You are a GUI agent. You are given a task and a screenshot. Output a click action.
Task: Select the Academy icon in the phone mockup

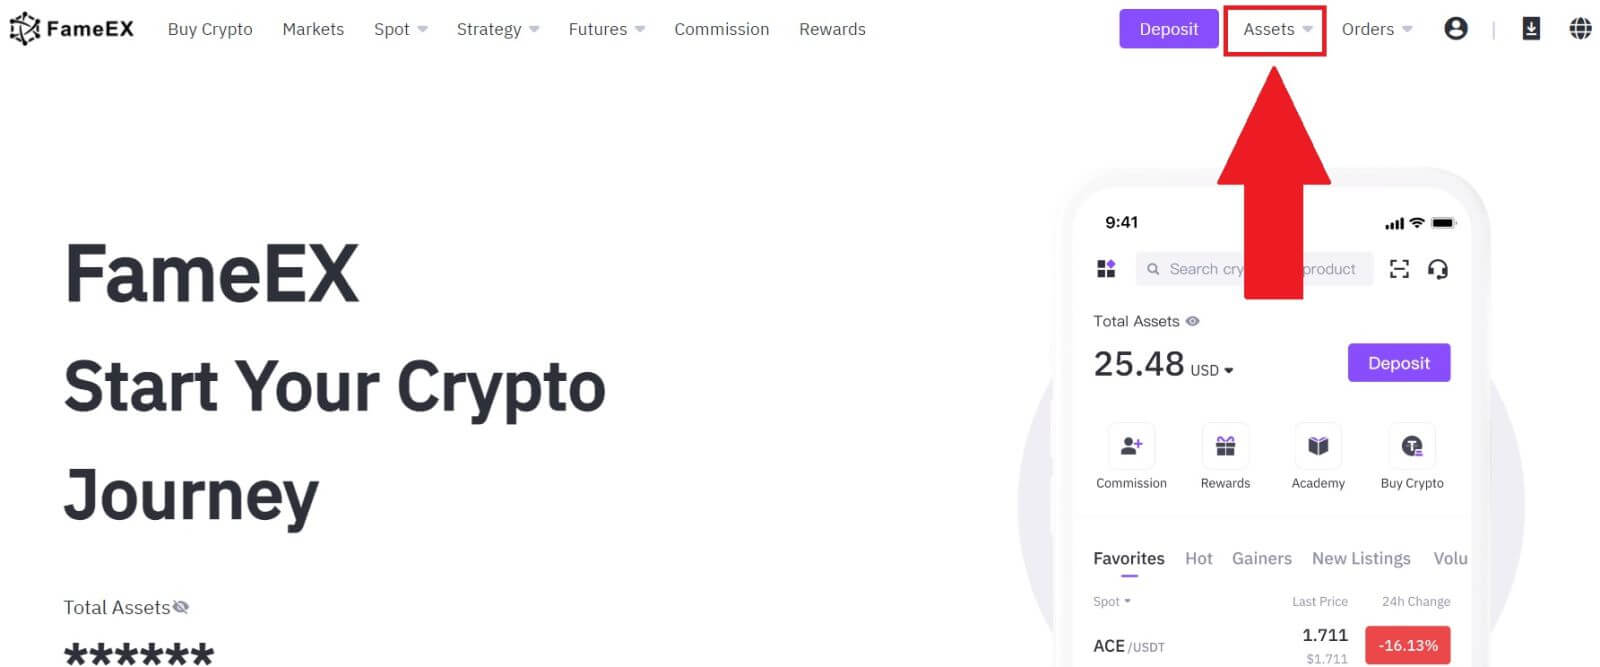[x=1318, y=446]
